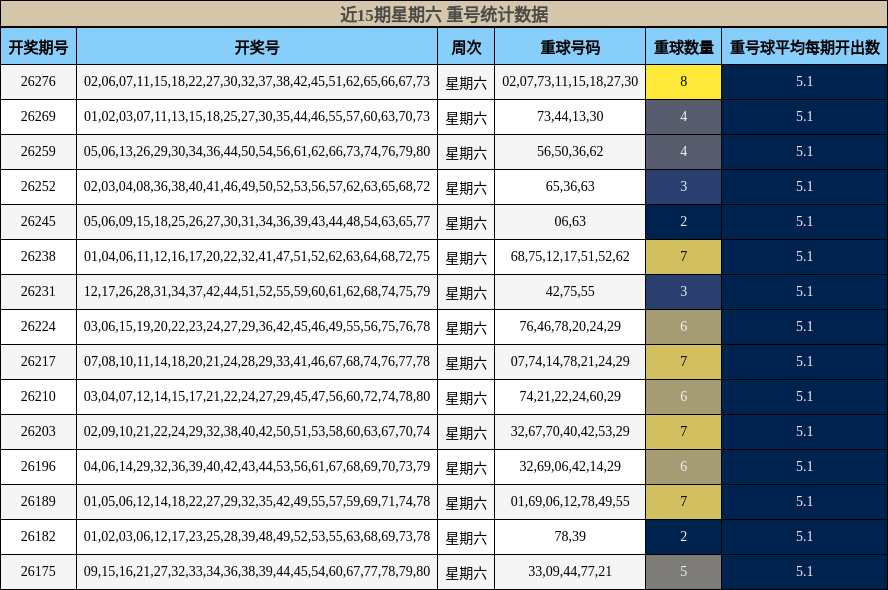Select draw period 26224
The height and width of the screenshot is (590, 888).
39,327
